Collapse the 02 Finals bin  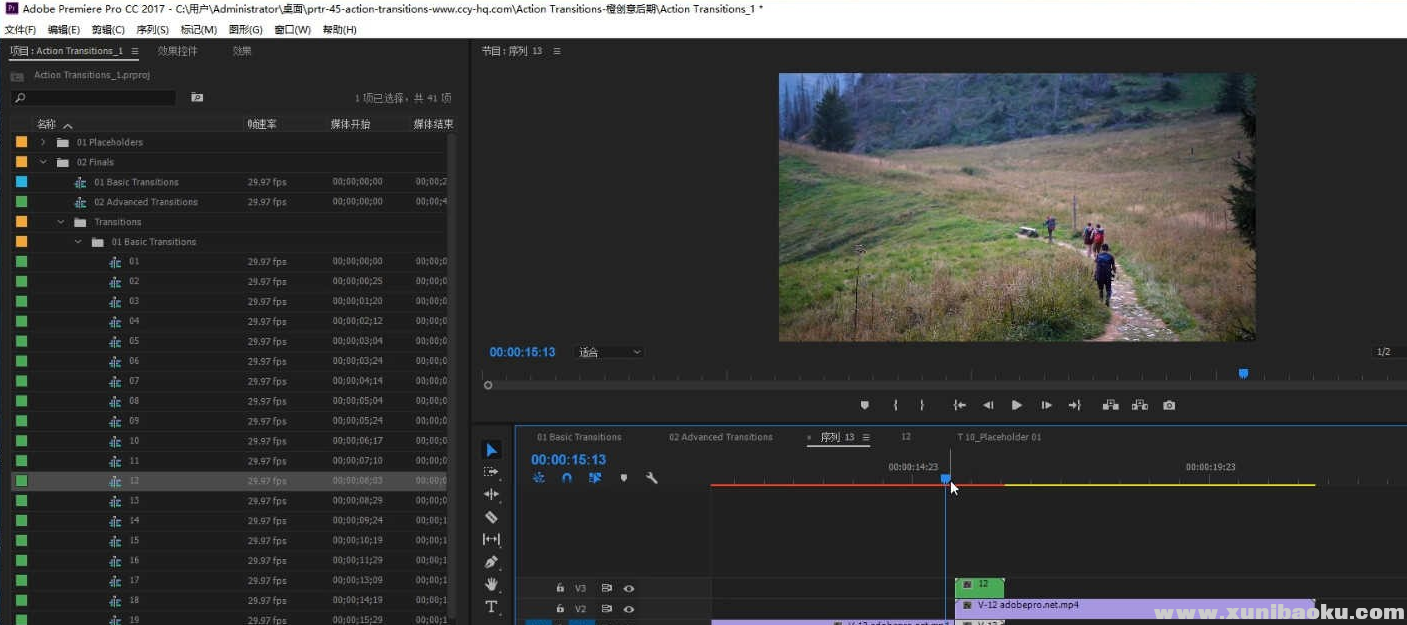click(x=43, y=162)
